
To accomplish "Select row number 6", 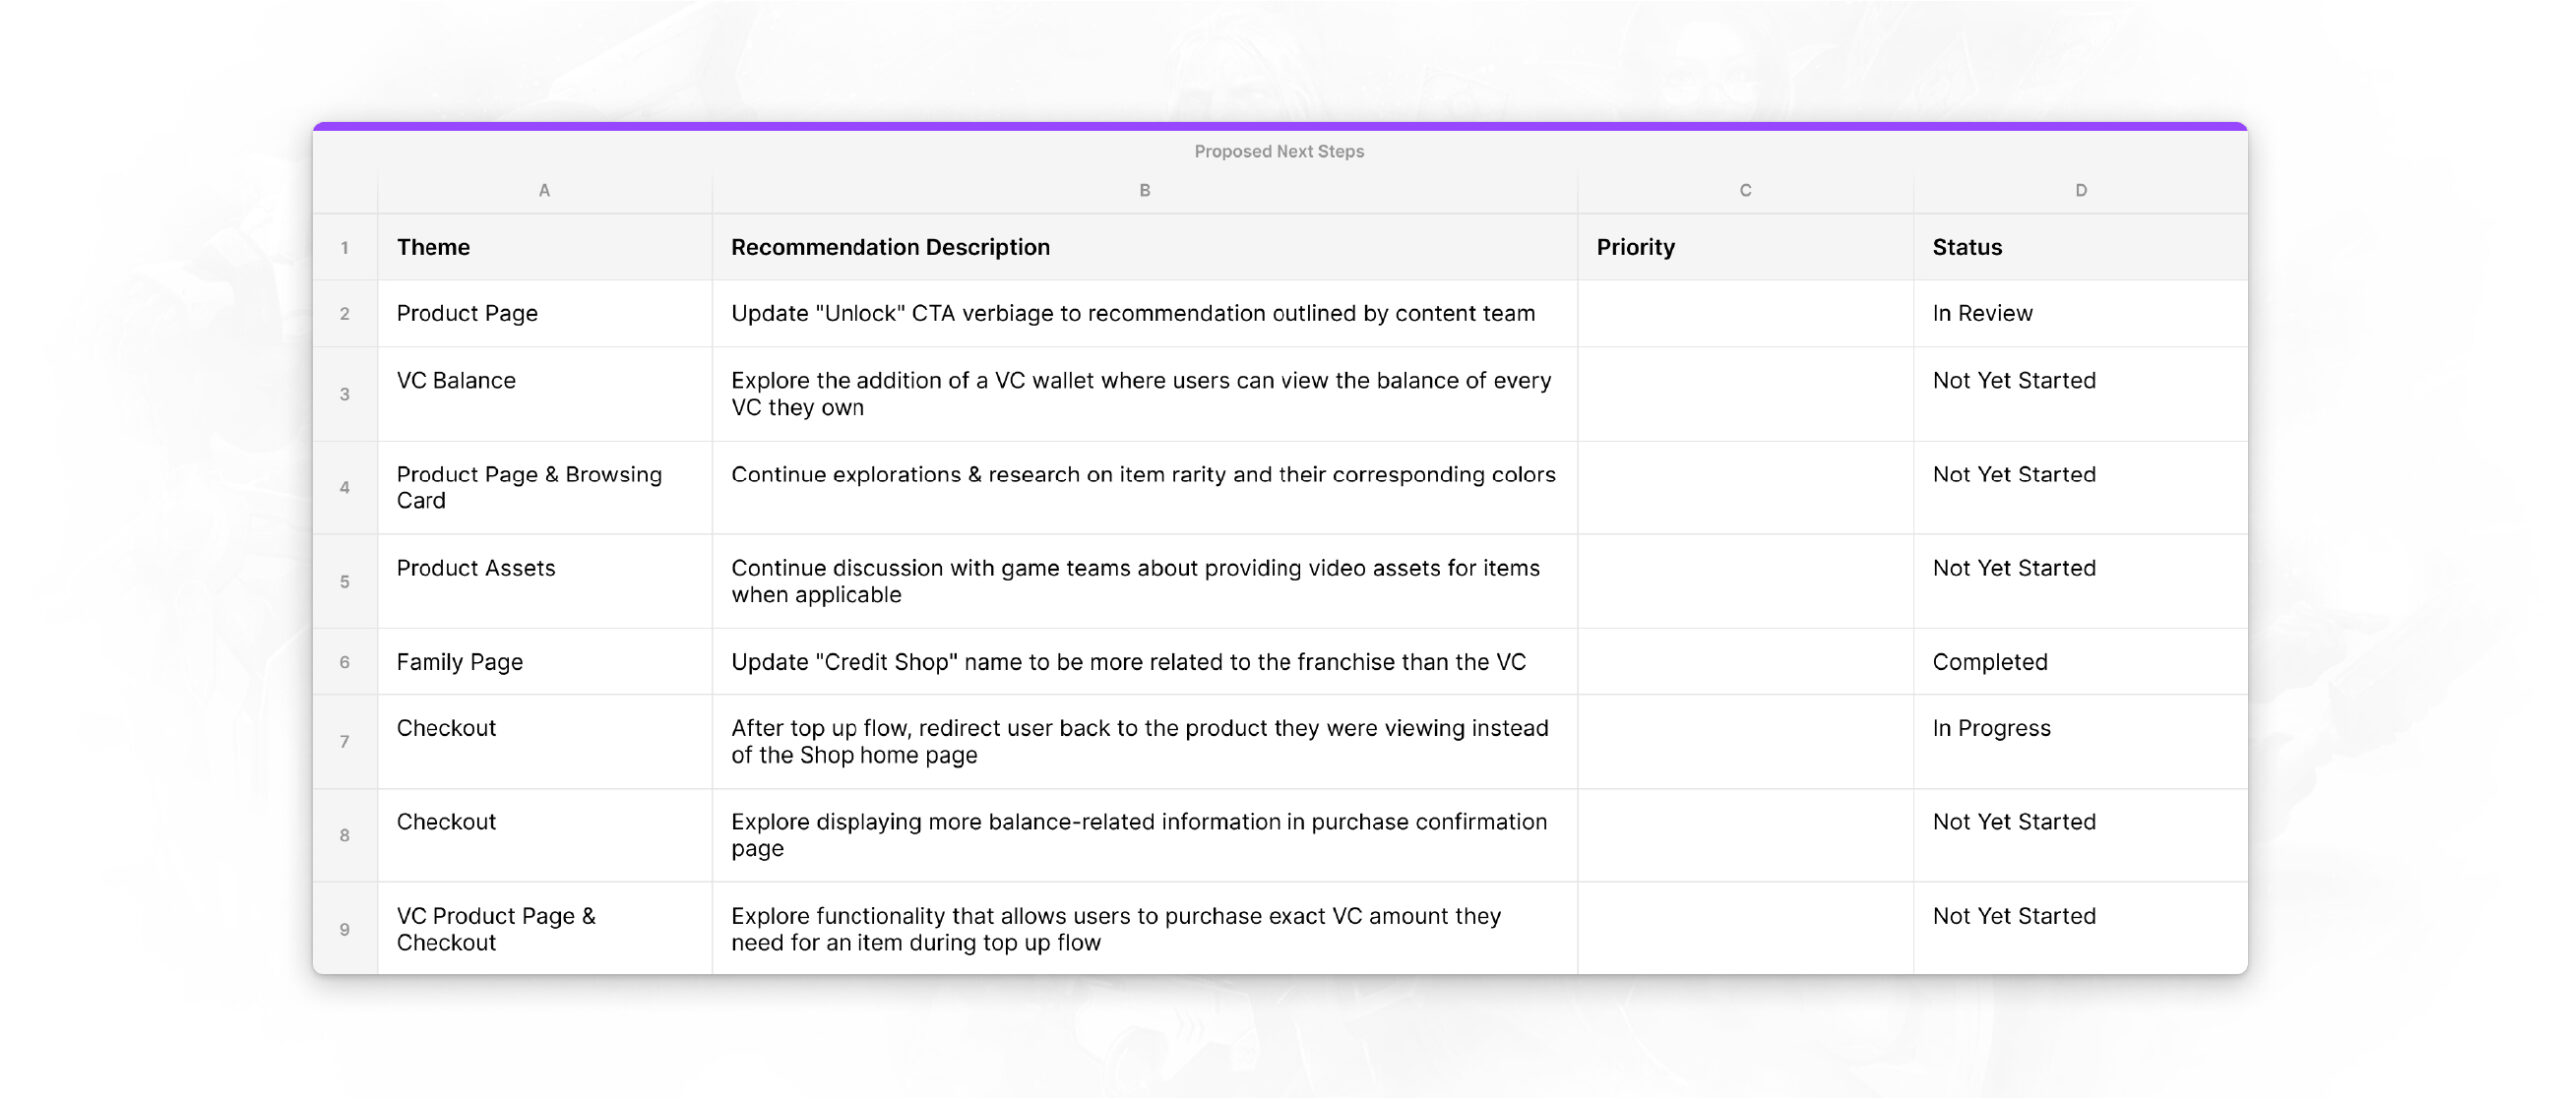I will tap(345, 662).
